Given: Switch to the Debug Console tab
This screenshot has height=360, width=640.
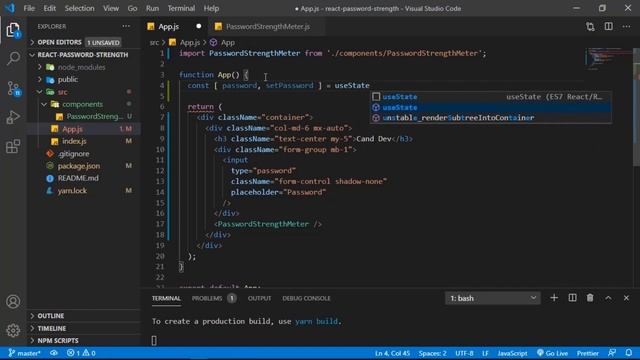Looking at the screenshot, I should (x=306, y=298).
